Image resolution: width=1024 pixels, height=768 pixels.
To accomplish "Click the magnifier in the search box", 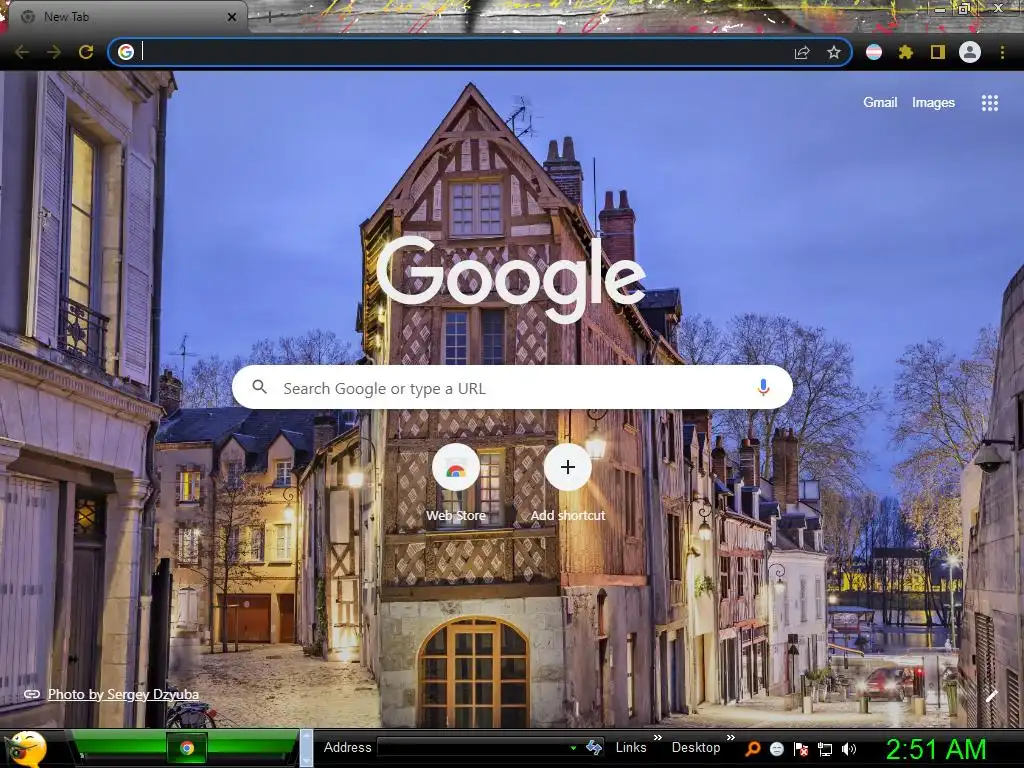I will 259,387.
